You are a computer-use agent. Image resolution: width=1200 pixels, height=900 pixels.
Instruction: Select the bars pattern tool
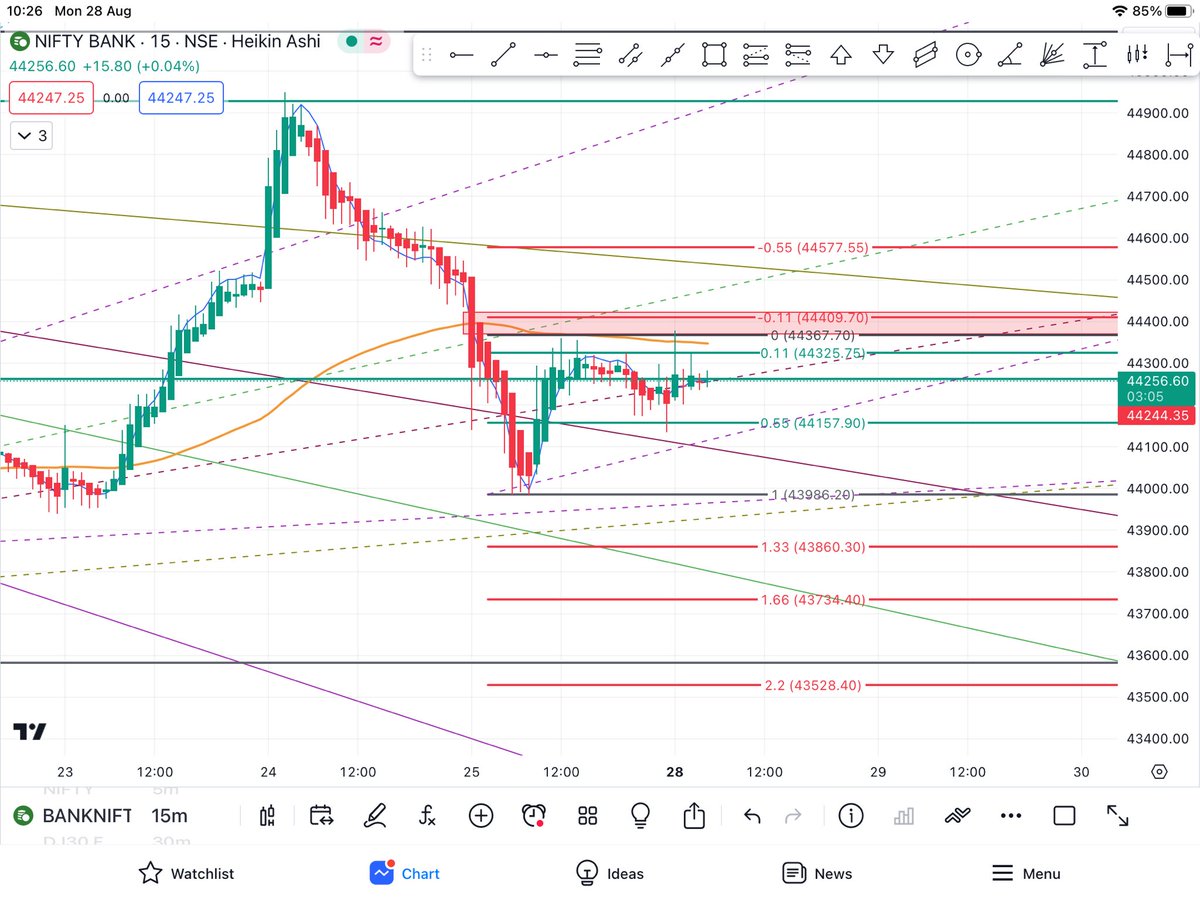pyautogui.click(x=1136, y=55)
